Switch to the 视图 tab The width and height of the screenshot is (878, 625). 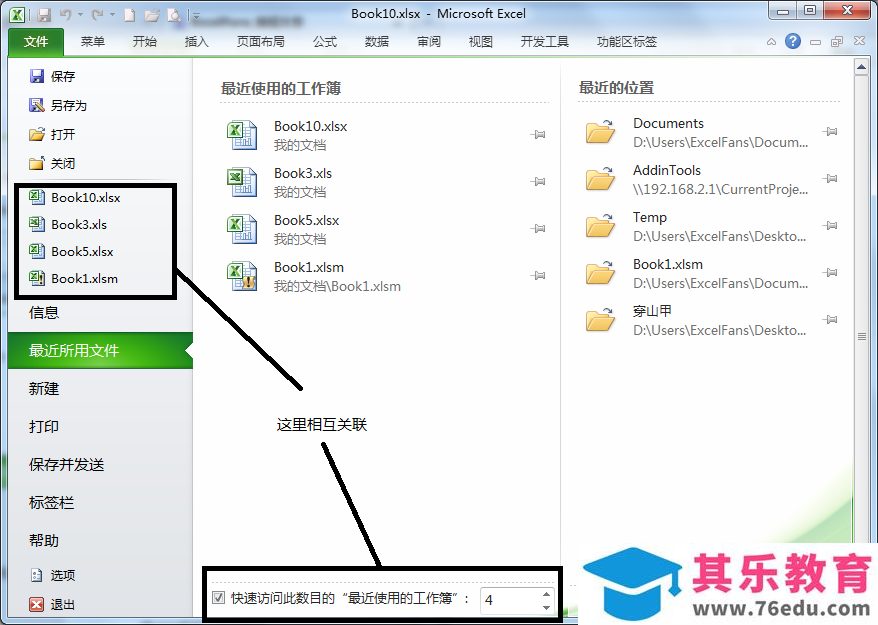click(x=480, y=41)
